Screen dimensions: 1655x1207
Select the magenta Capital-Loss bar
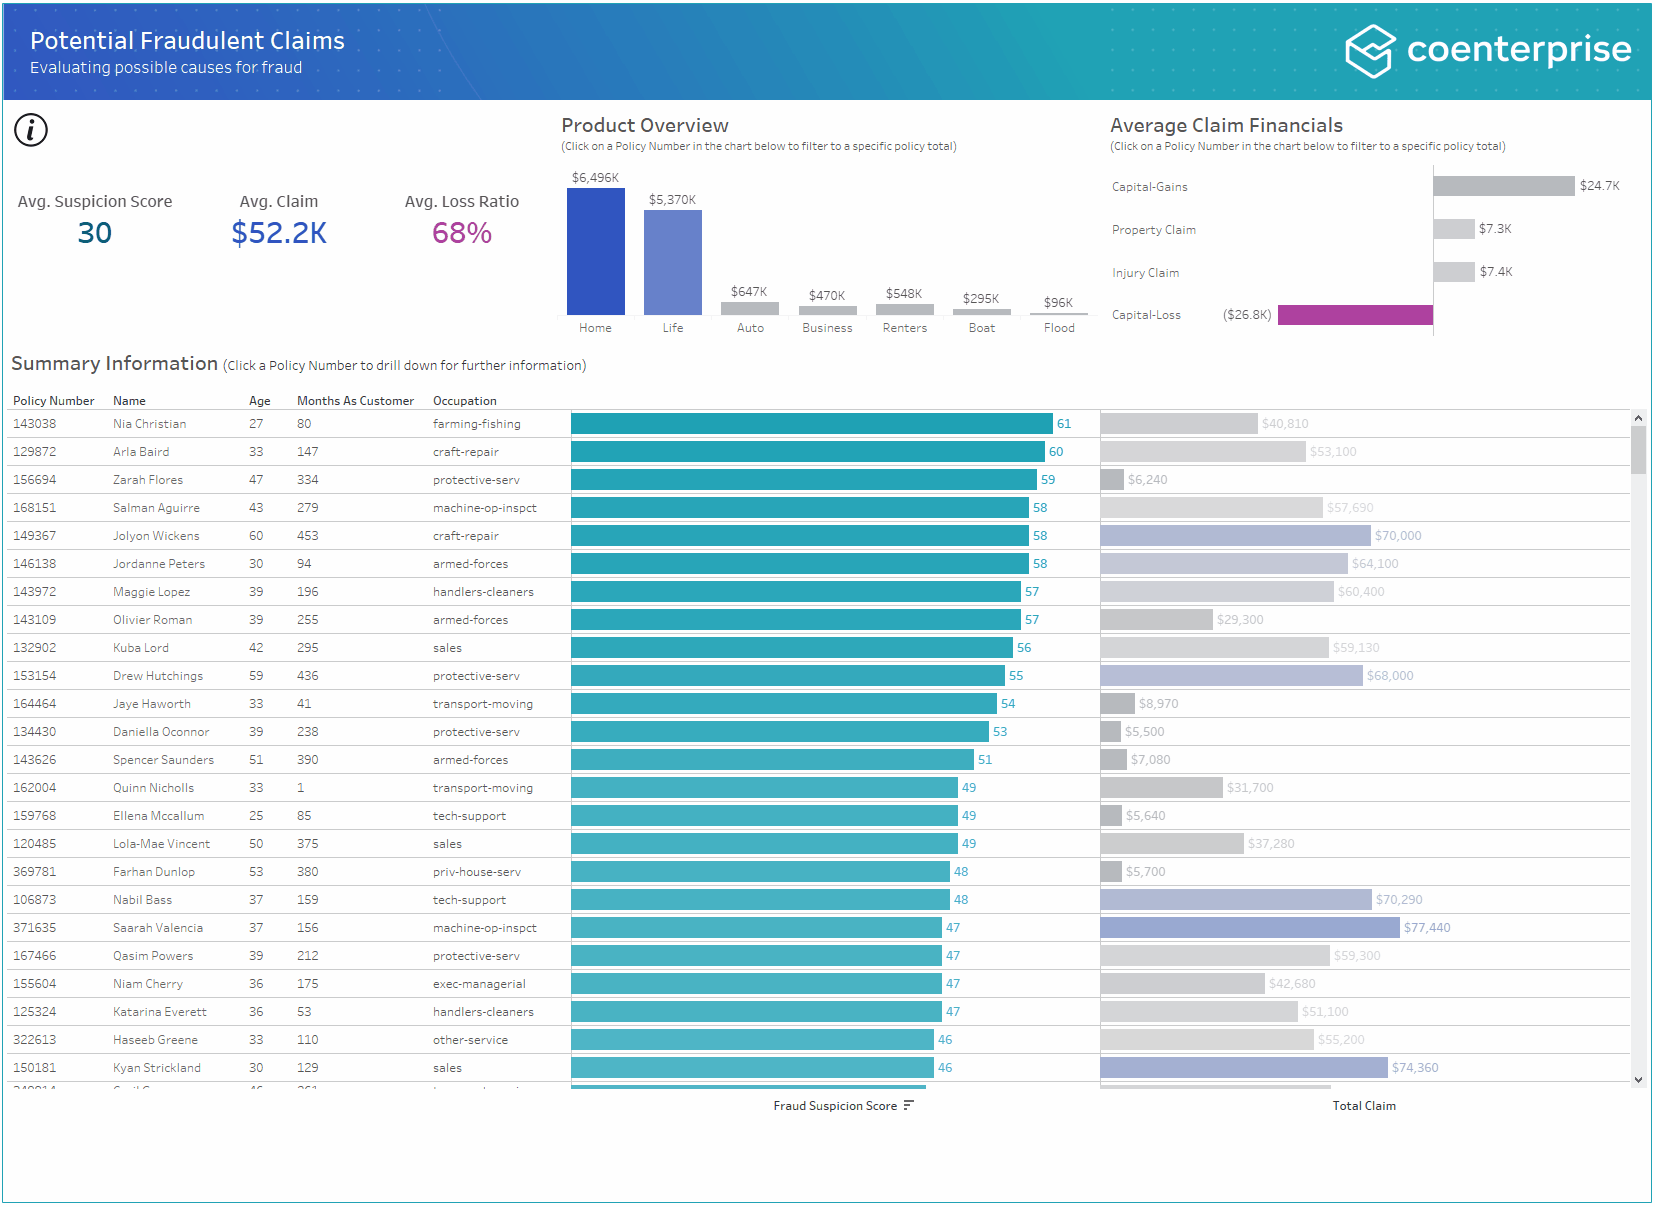1355,314
